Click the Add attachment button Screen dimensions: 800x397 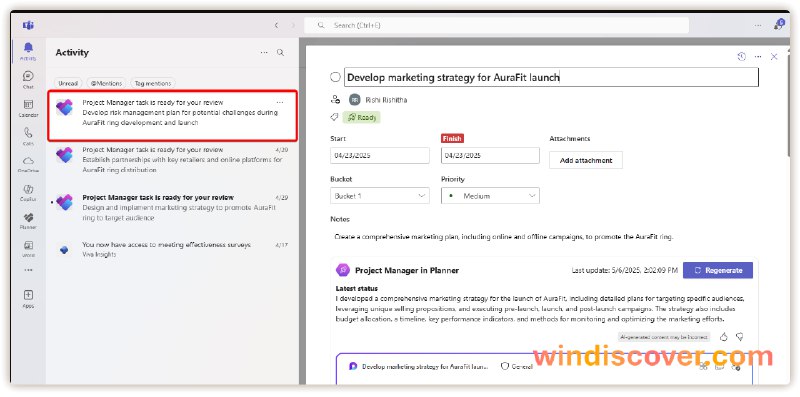coord(586,160)
